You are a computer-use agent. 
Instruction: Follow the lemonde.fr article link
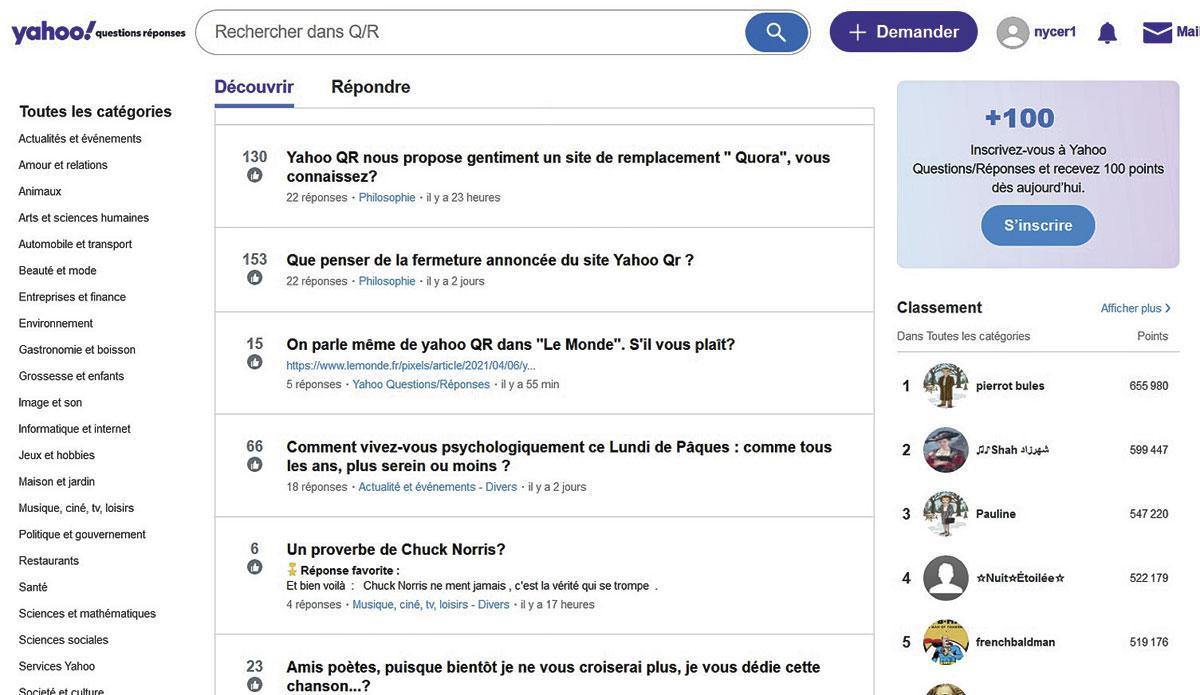tap(411, 366)
